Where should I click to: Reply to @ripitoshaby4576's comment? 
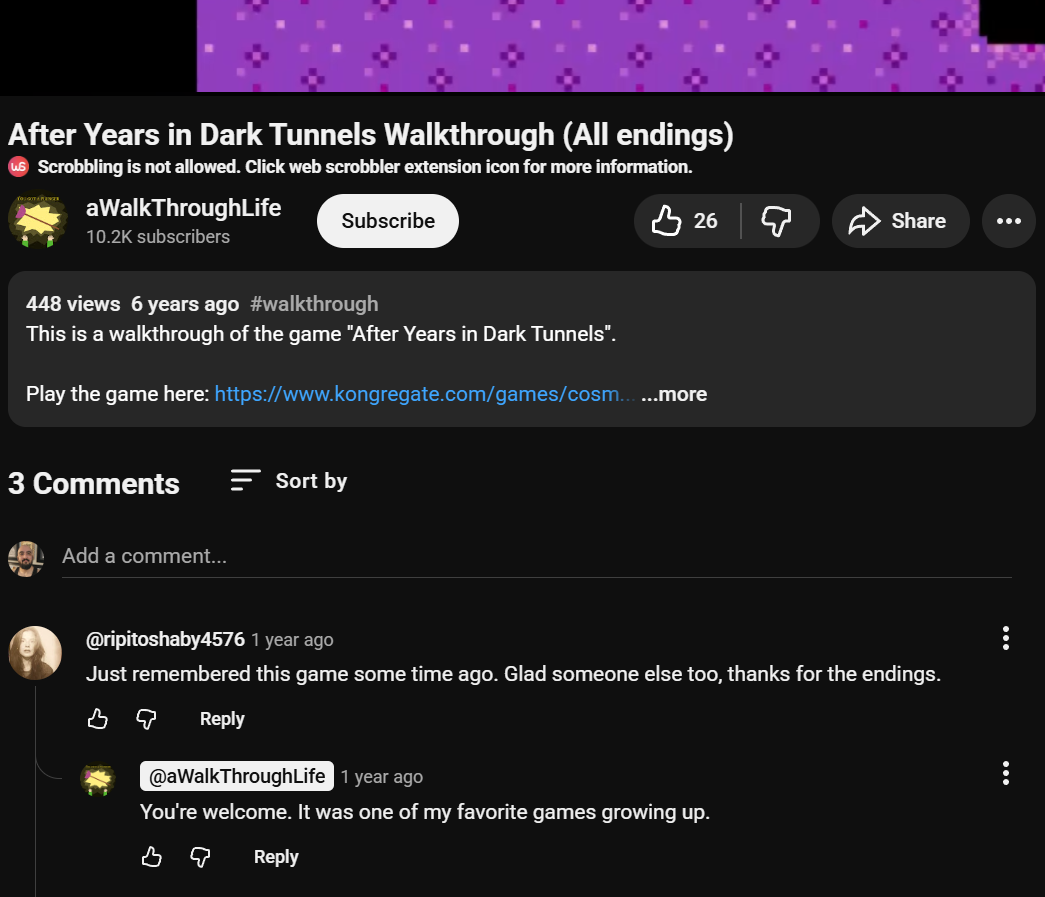[x=222, y=719]
